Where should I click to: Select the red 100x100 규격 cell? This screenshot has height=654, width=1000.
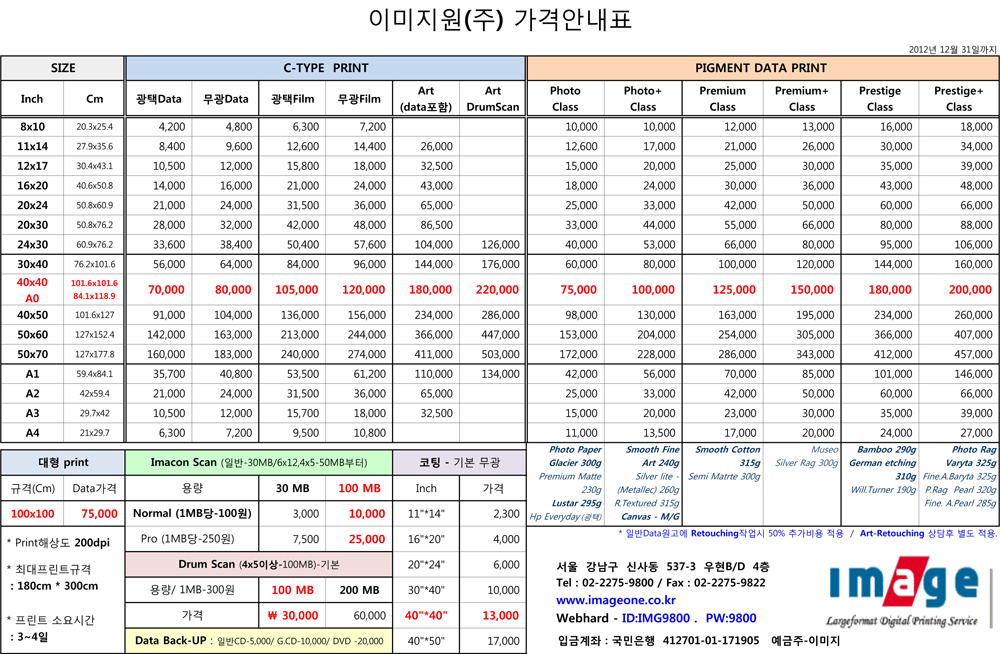(x=33, y=514)
